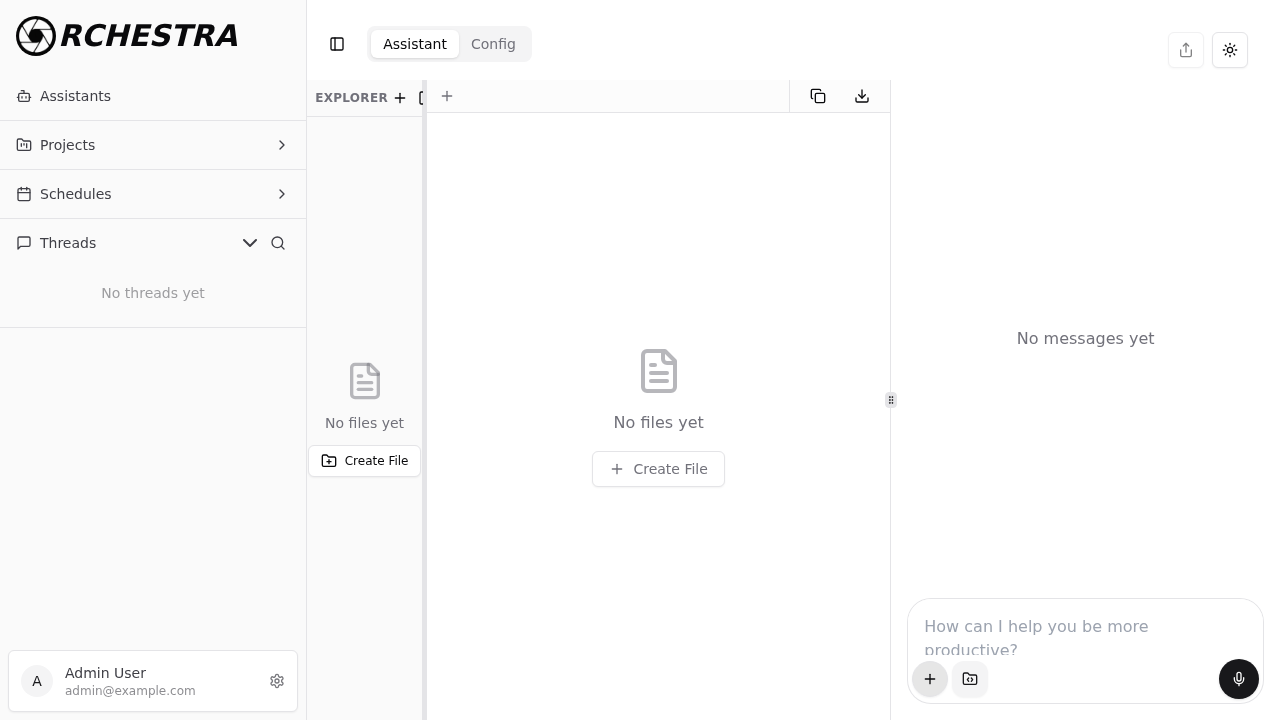Start voice input with microphone button
1280x720 pixels.
(1239, 679)
